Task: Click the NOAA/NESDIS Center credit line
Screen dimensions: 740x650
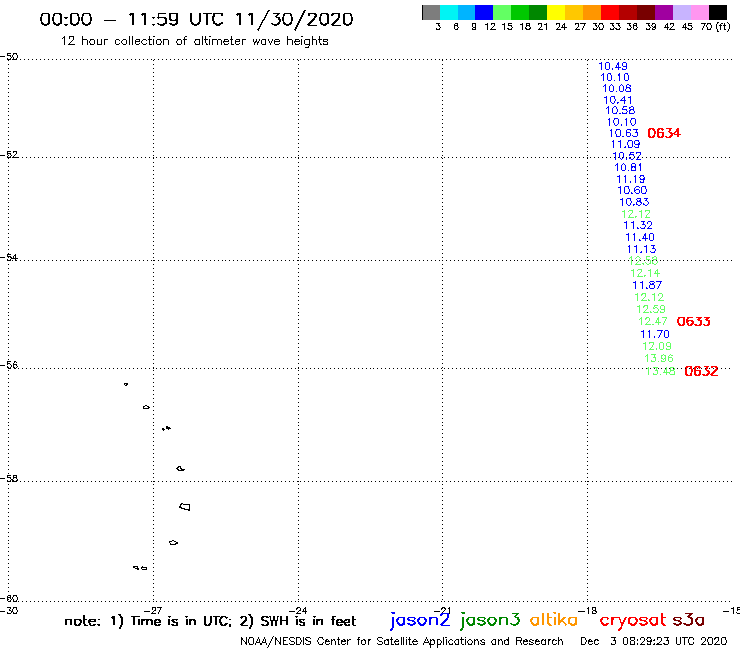Action: click(x=402, y=642)
